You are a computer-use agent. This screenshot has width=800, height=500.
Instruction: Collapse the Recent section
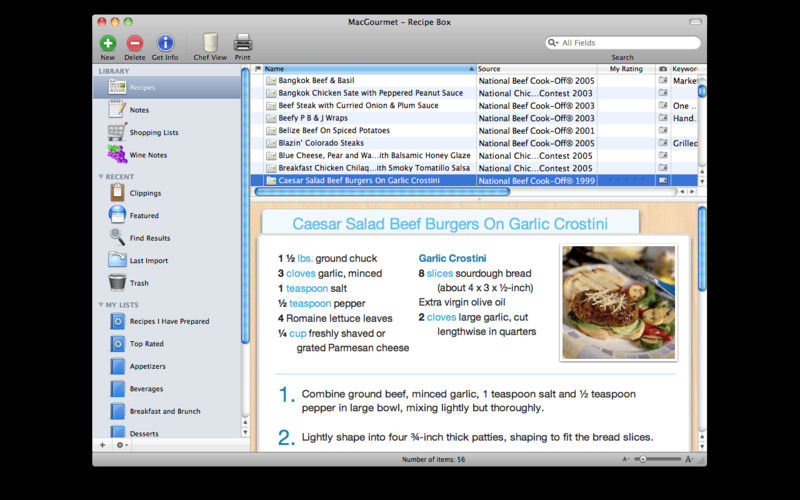click(101, 177)
